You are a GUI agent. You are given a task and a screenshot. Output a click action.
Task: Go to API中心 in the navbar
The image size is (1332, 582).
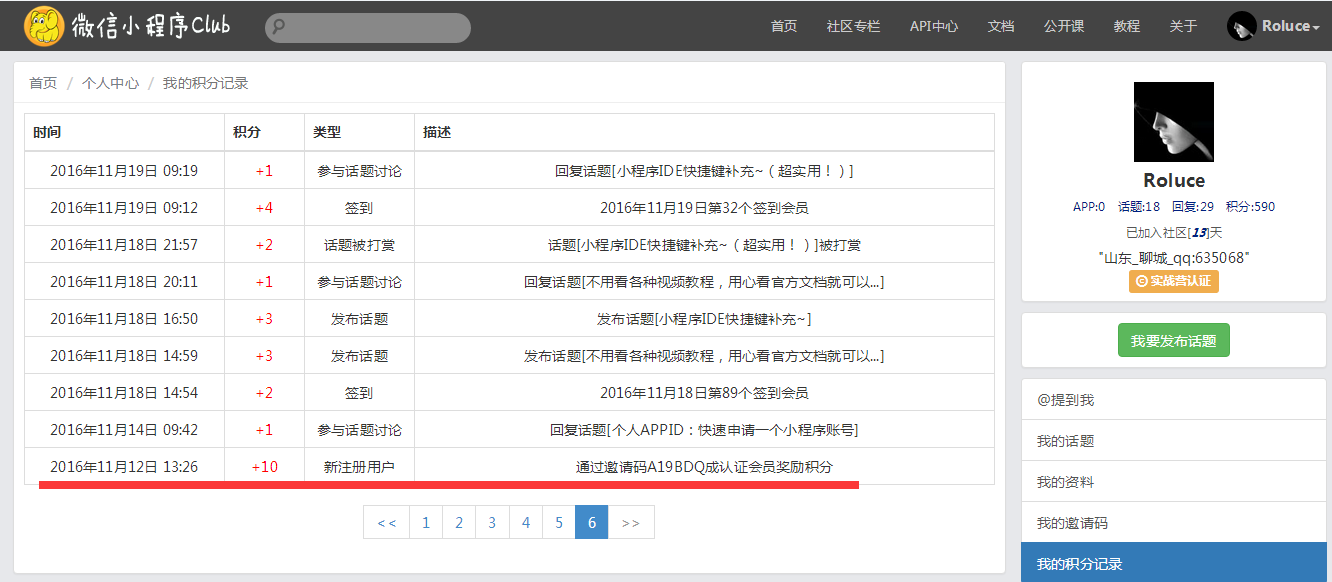point(933,26)
